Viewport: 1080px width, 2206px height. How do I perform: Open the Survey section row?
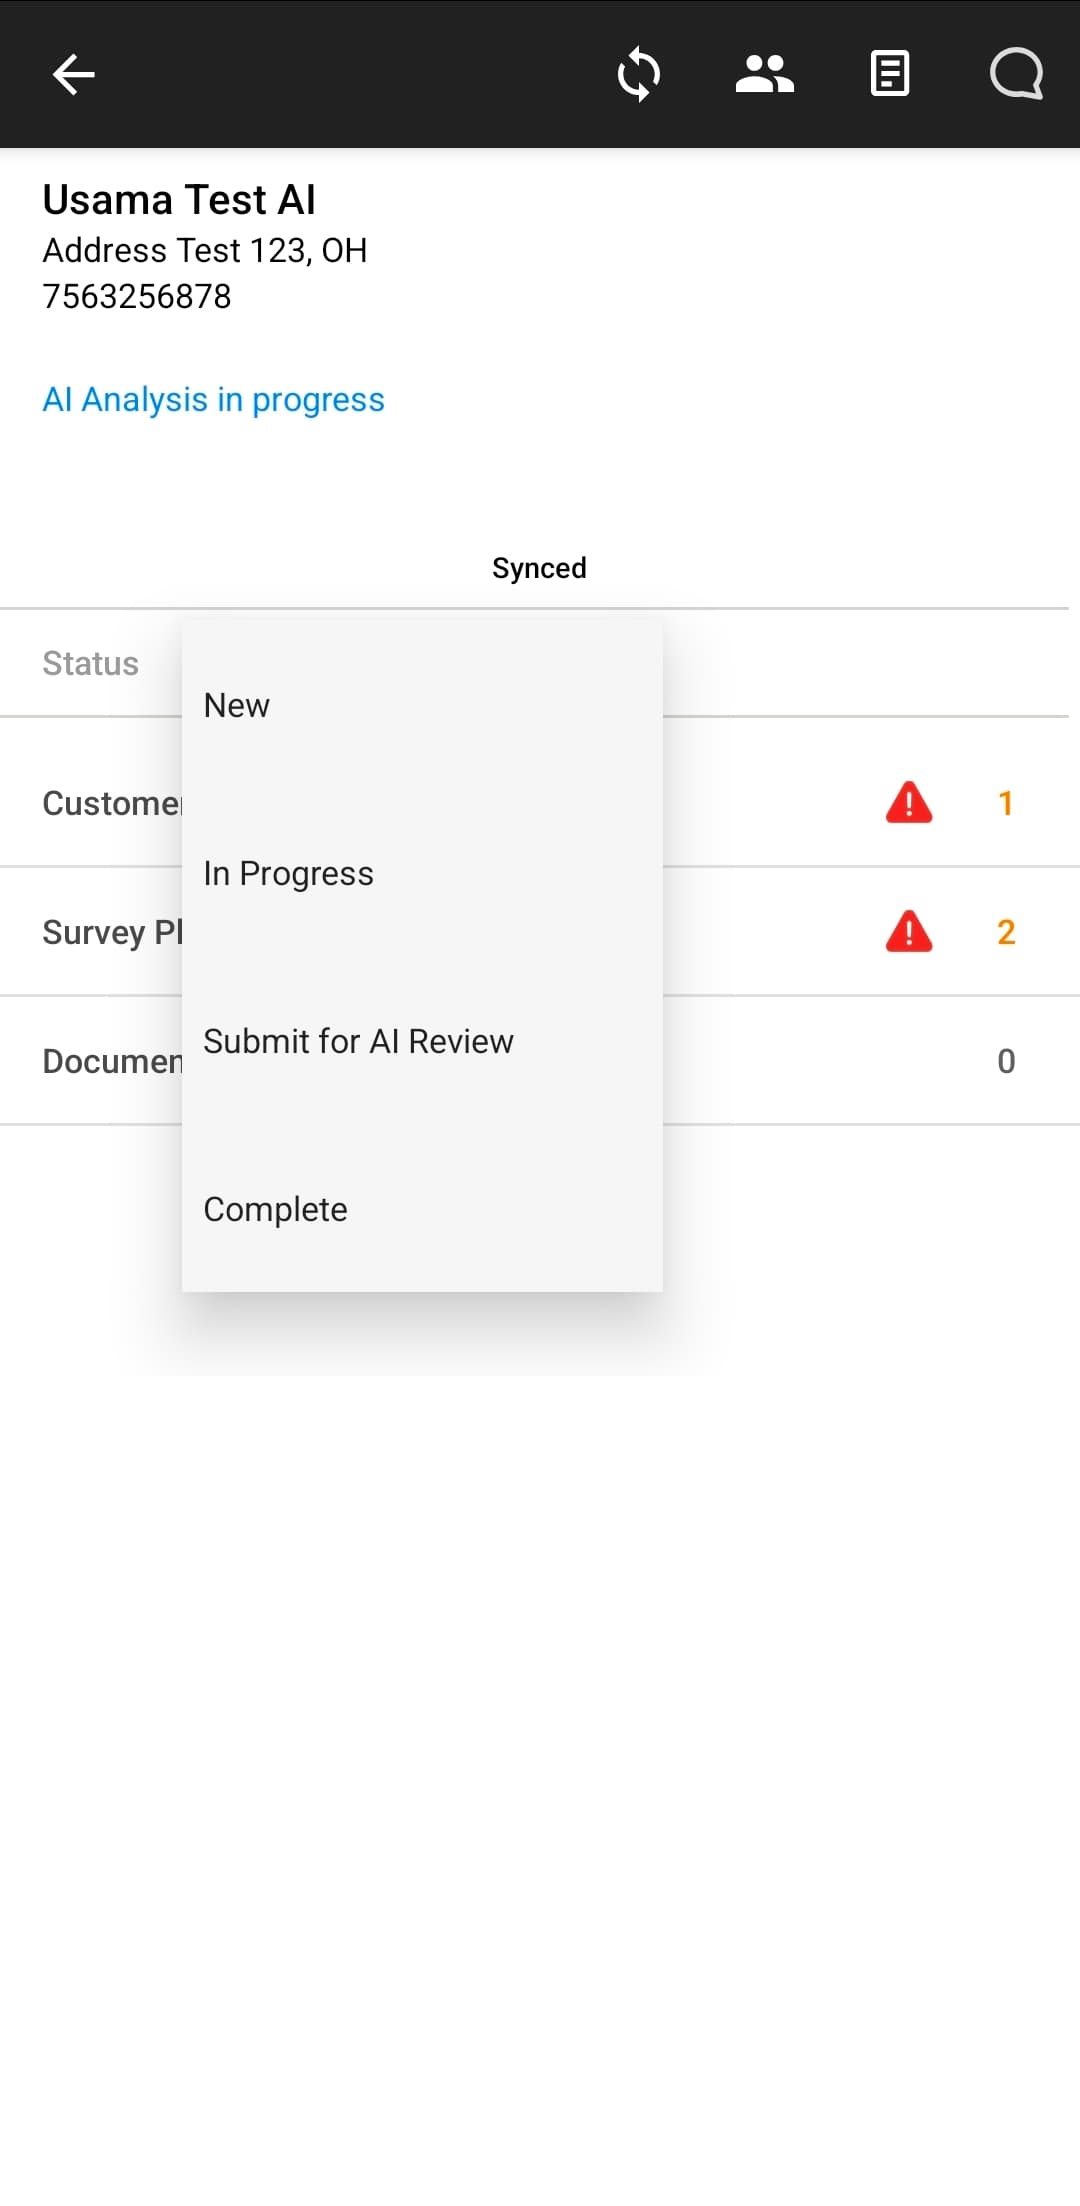(x=540, y=931)
